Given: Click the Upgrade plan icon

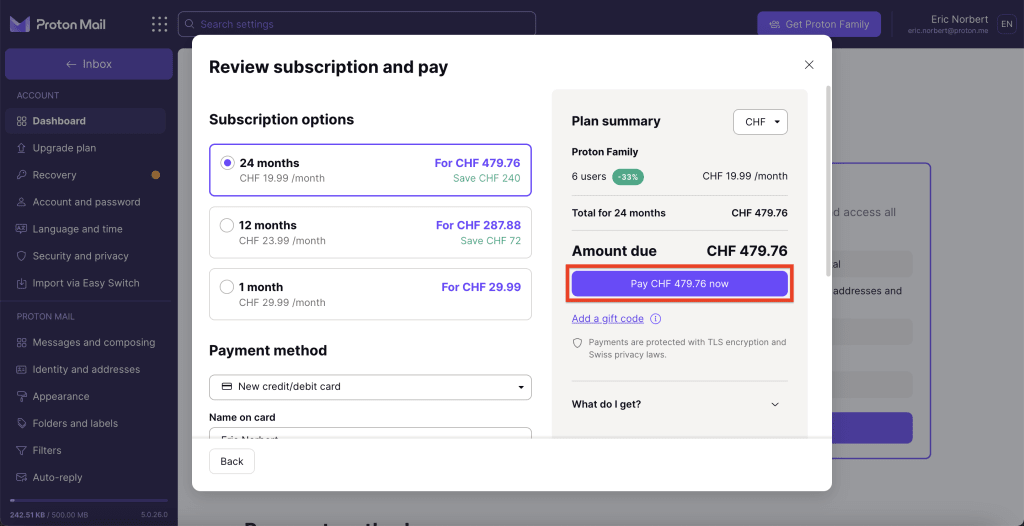Looking at the screenshot, I should 21,148.
